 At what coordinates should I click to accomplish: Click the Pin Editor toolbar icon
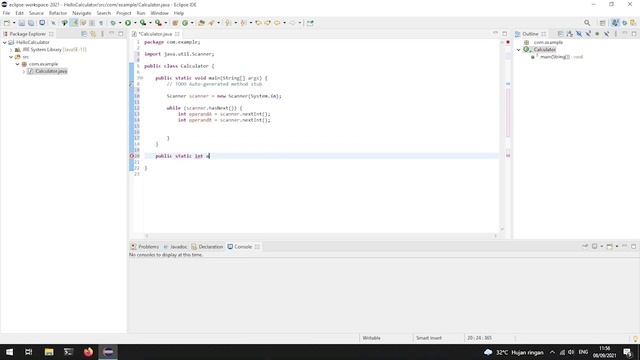point(310,23)
